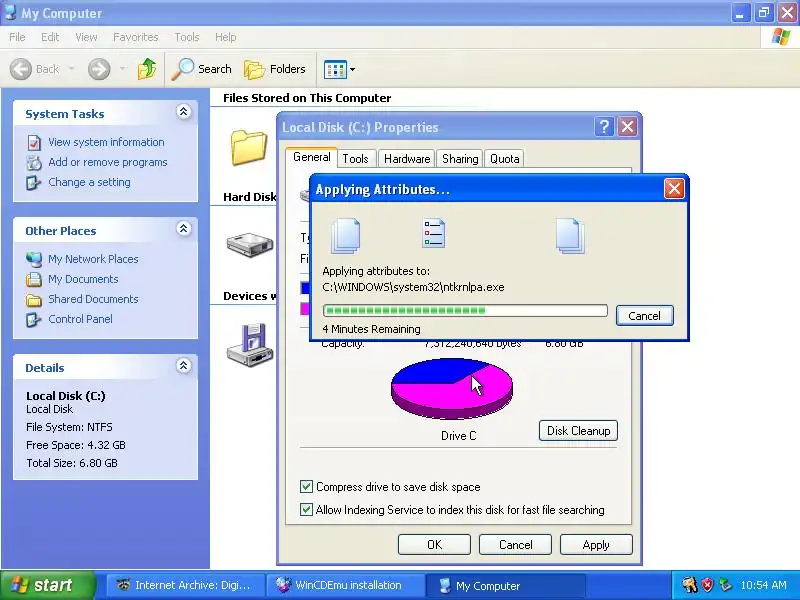Open My Documents link

[83, 279]
